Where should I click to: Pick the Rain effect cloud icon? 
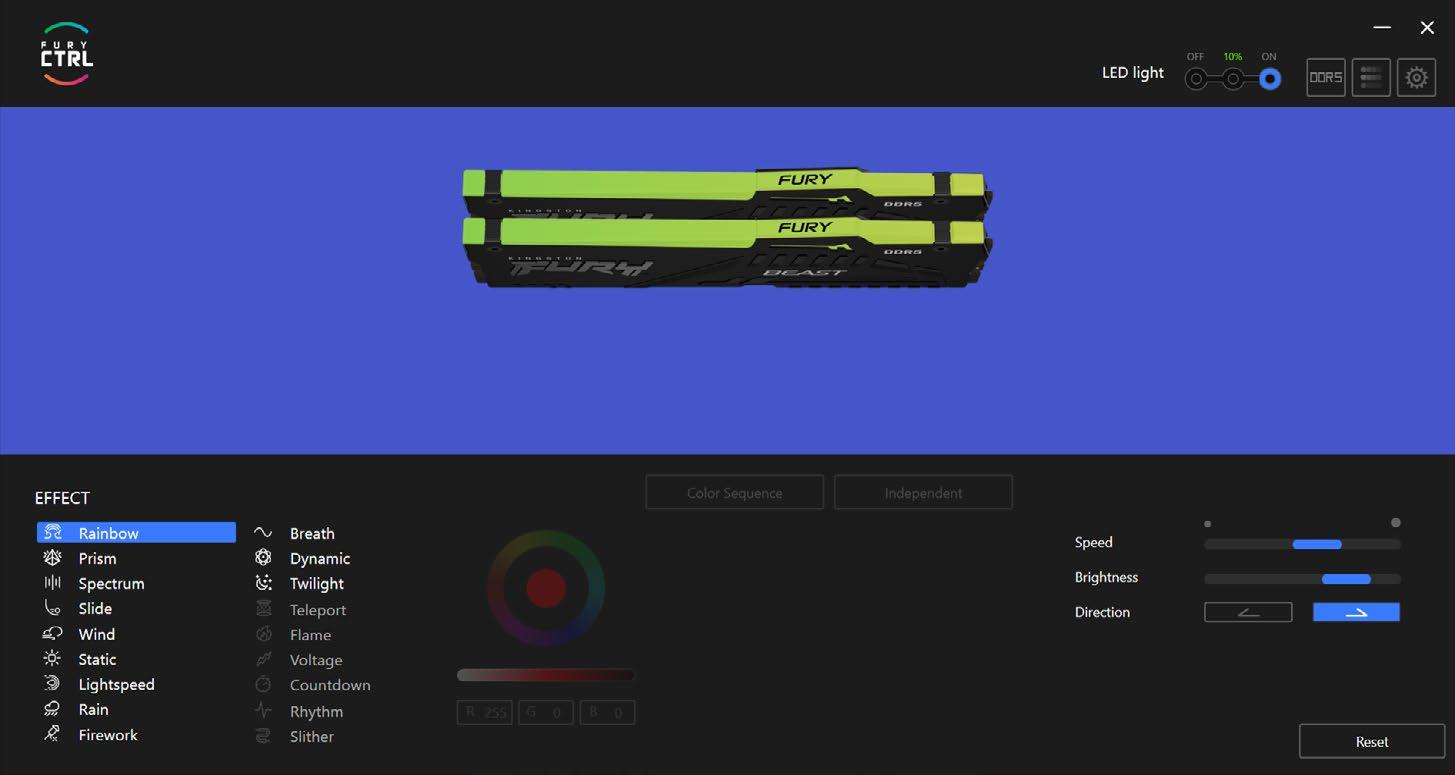click(53, 709)
